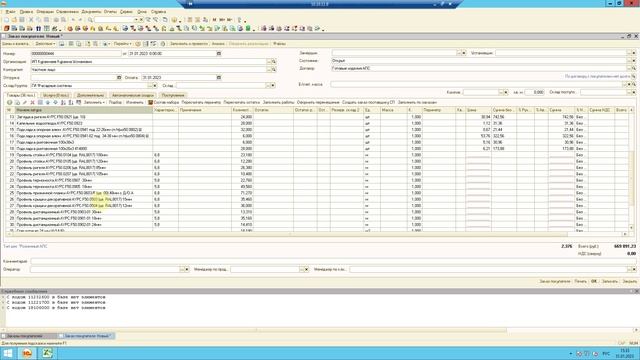Click the Записать button at the bottom
The height and width of the screenshot is (360, 640).
point(610,281)
